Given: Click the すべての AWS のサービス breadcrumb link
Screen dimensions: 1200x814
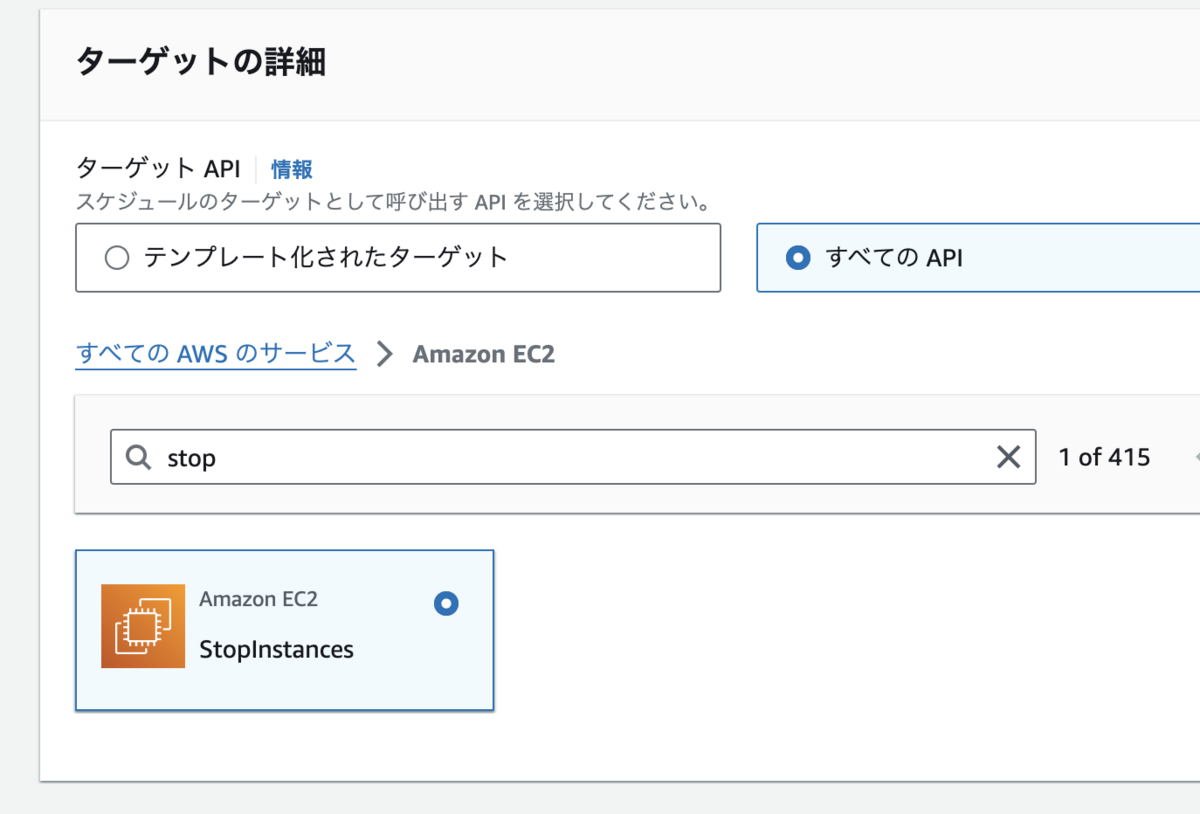Looking at the screenshot, I should 216,354.
